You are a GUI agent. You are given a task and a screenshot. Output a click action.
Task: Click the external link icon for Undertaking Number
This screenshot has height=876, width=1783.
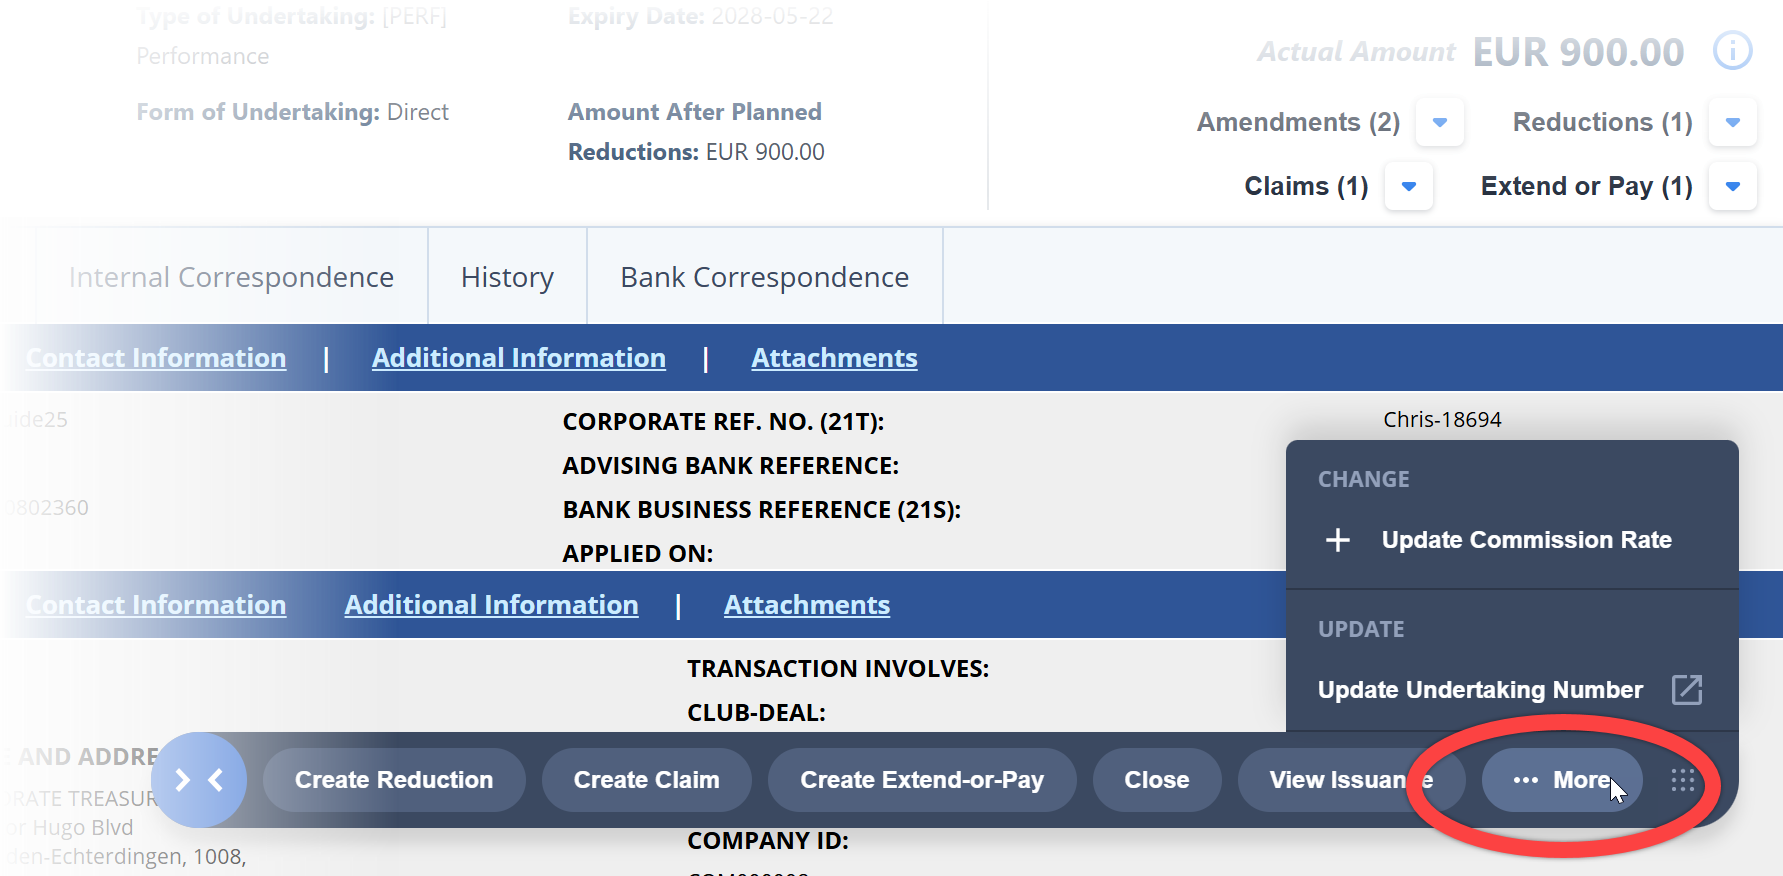[1686, 690]
